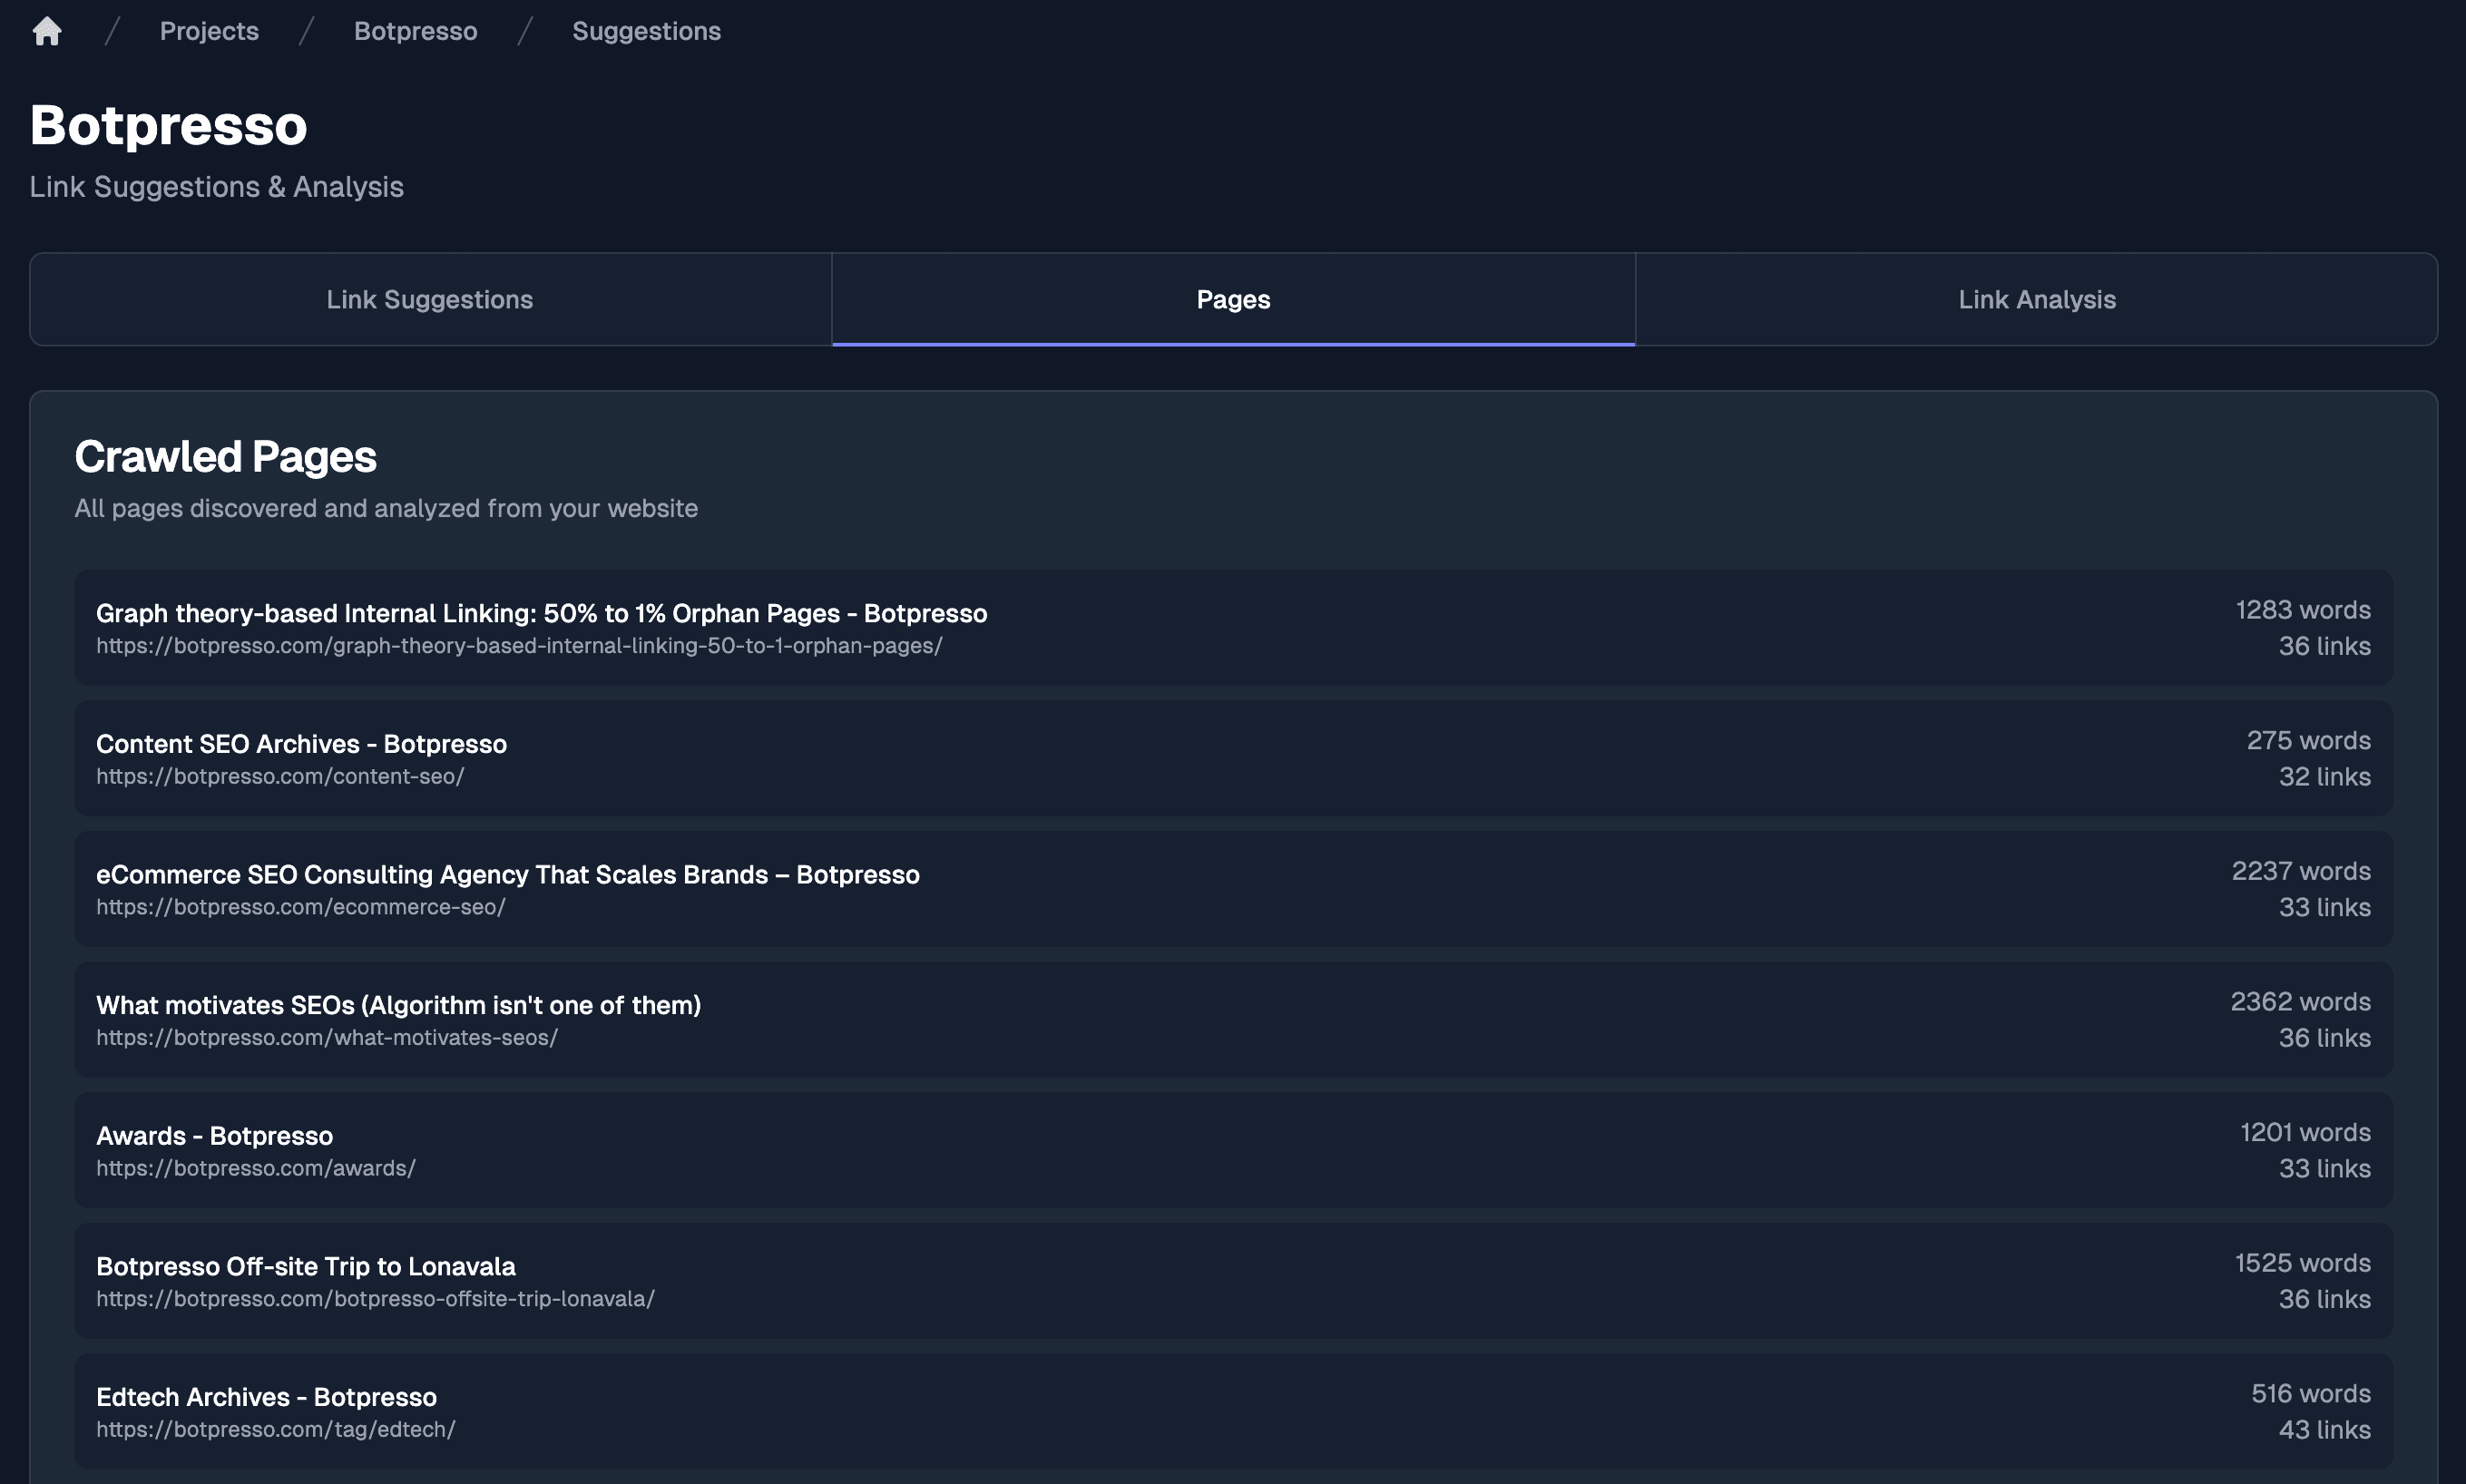
Task: Open the Suggestions breadcrumb link
Action: pos(646,31)
